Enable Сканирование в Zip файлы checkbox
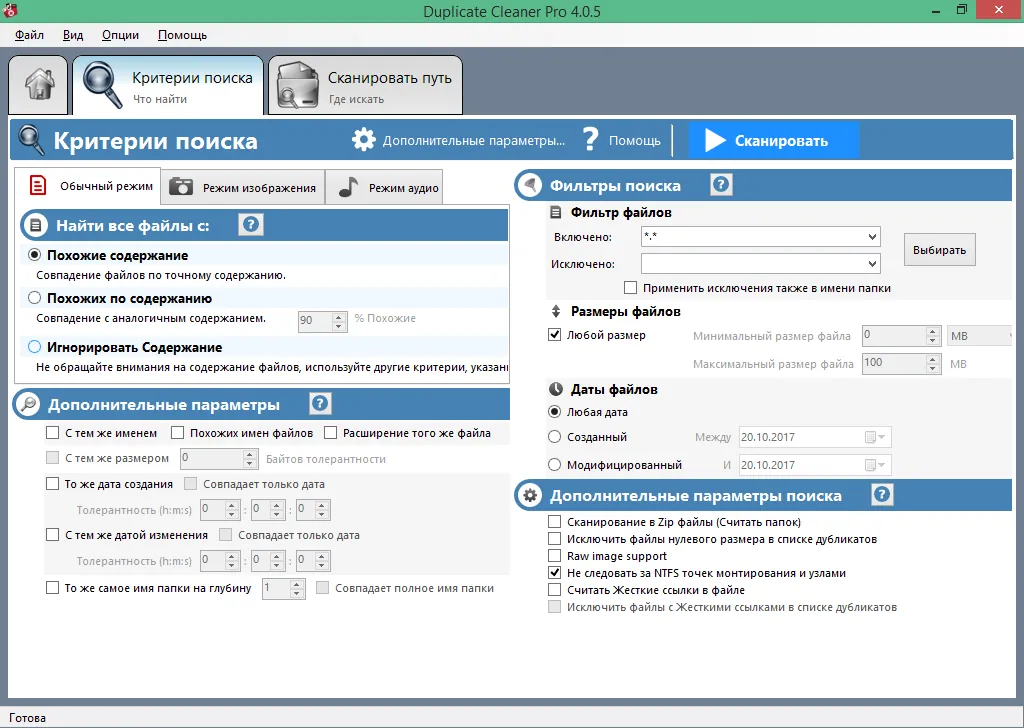 click(x=554, y=522)
